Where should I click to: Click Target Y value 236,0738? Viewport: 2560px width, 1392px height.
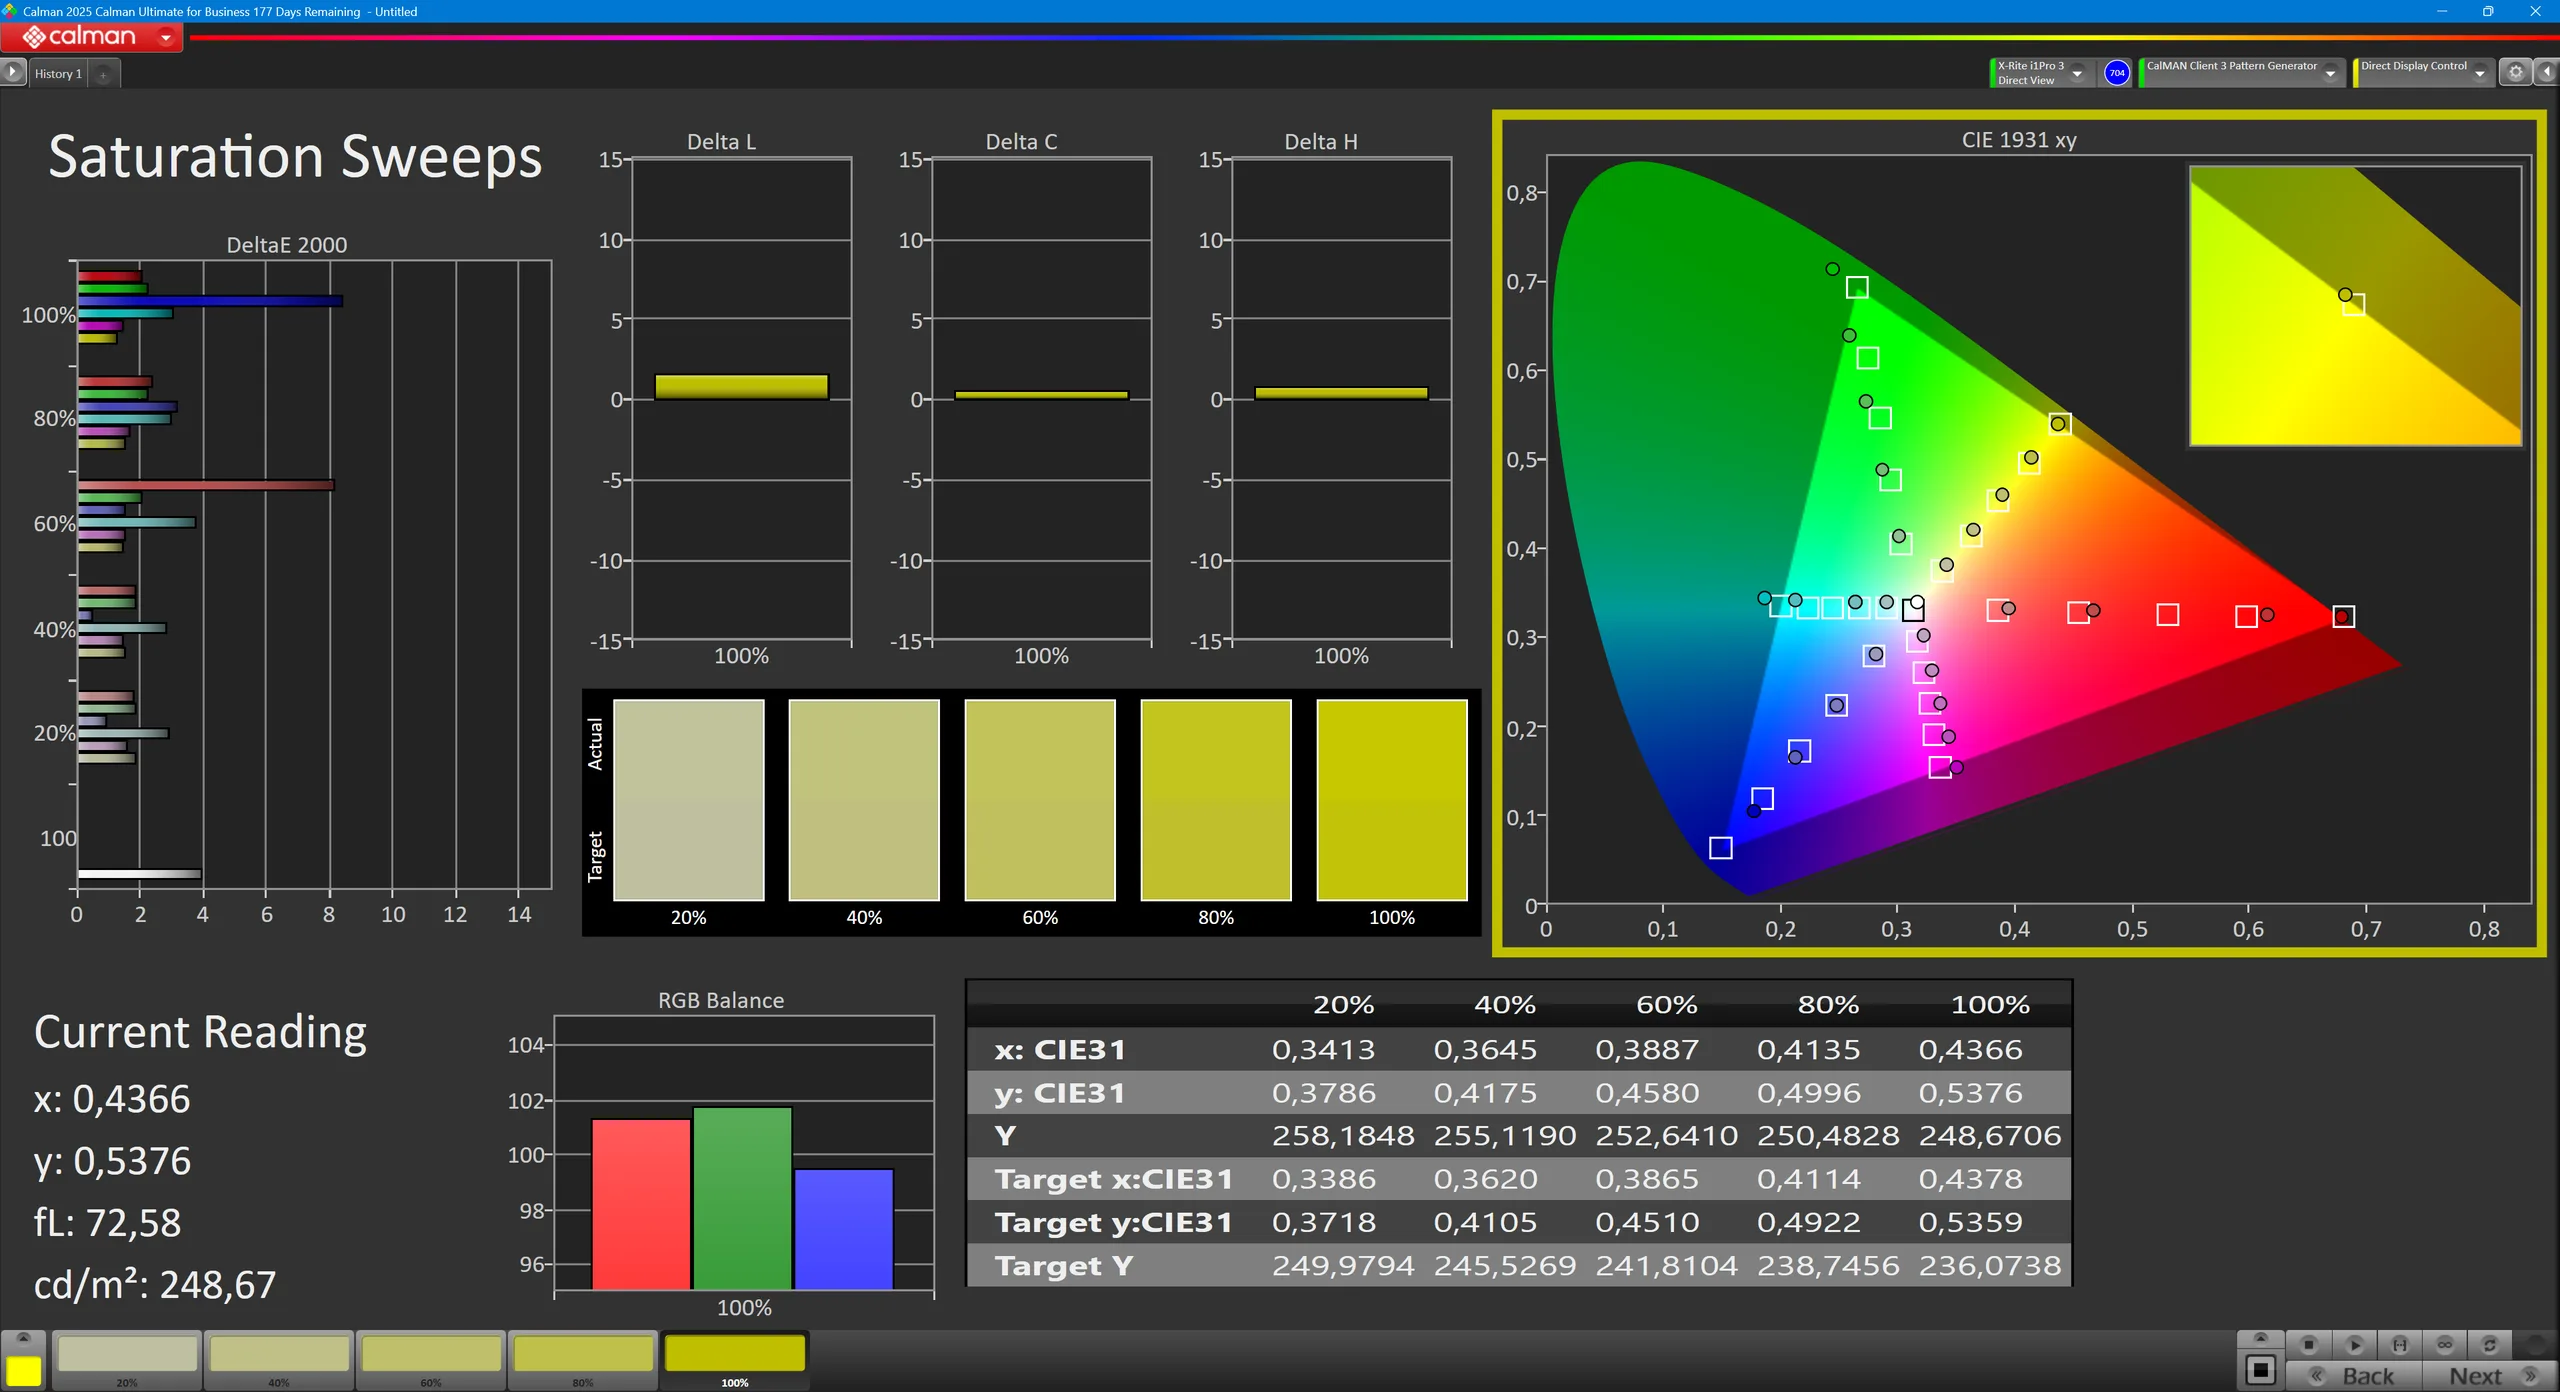tap(1990, 1265)
